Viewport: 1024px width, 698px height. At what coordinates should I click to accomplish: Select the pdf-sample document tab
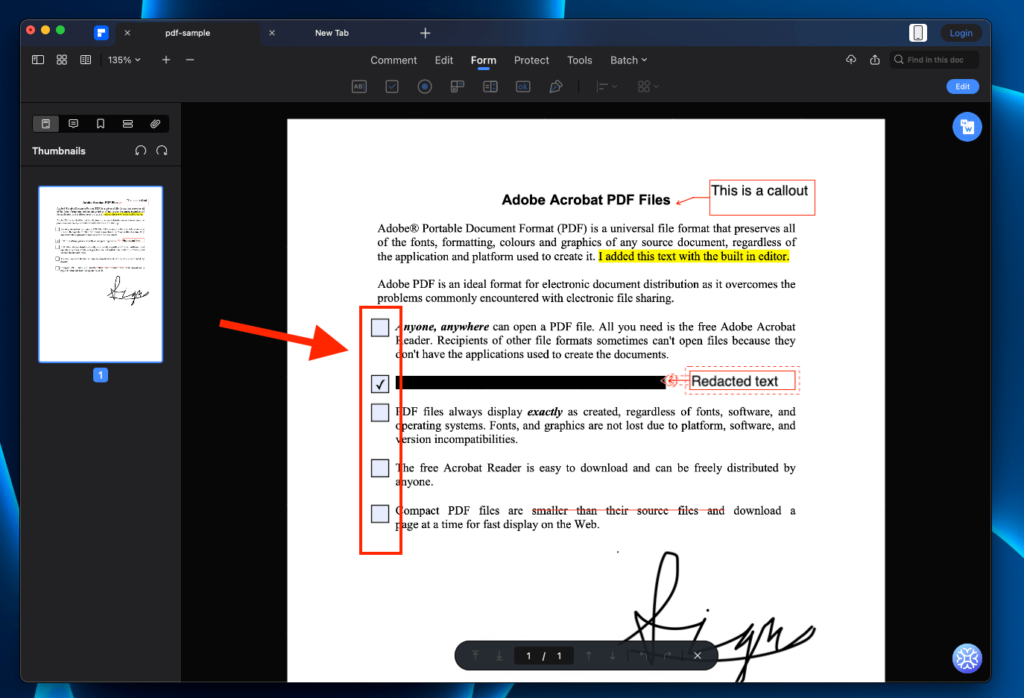[x=187, y=33]
